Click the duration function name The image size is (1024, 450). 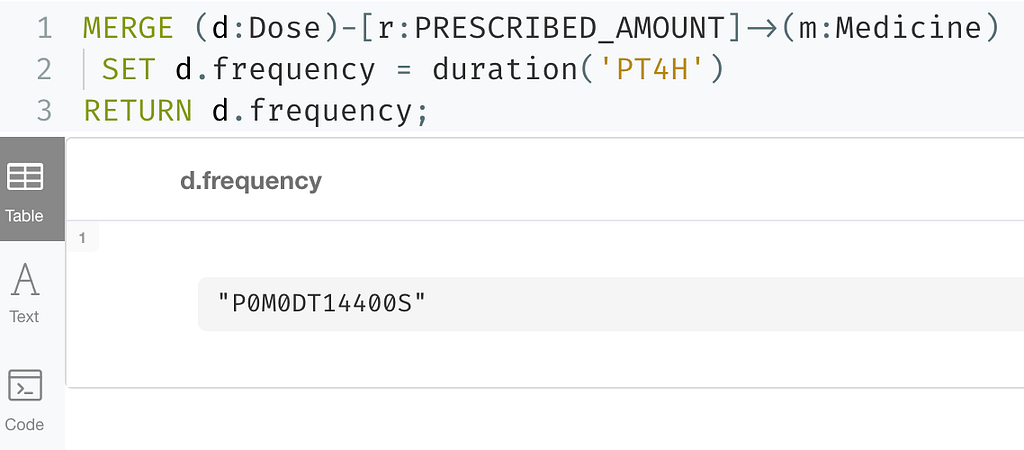click(505, 69)
